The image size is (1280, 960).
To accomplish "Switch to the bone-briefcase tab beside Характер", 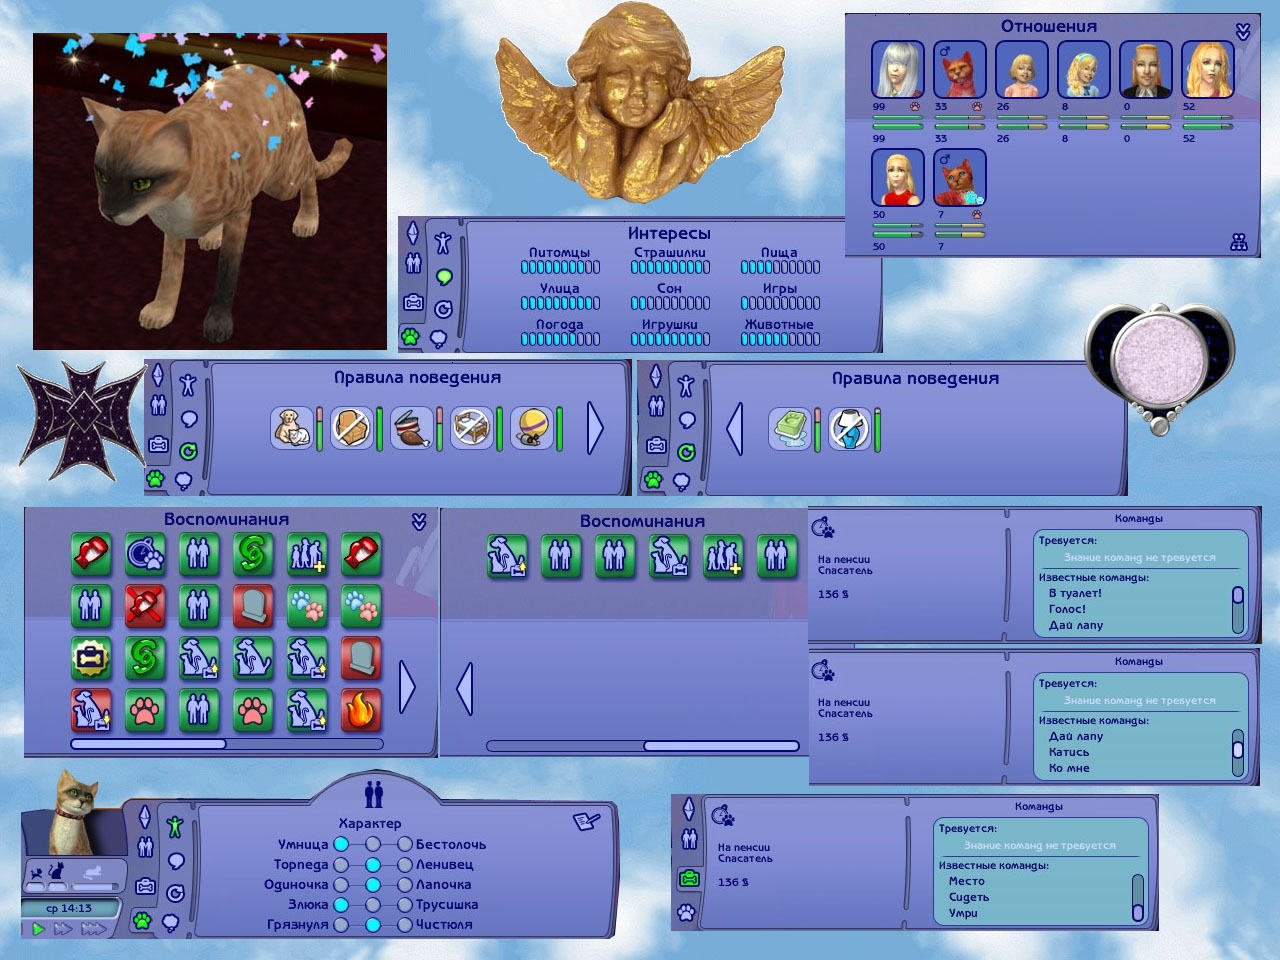I will coord(146,886).
